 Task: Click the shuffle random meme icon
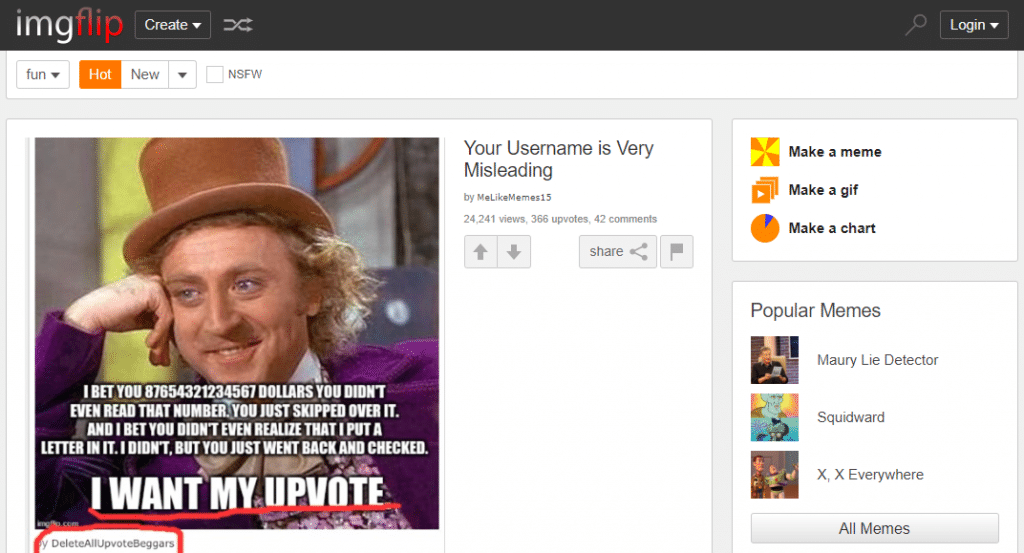point(238,25)
